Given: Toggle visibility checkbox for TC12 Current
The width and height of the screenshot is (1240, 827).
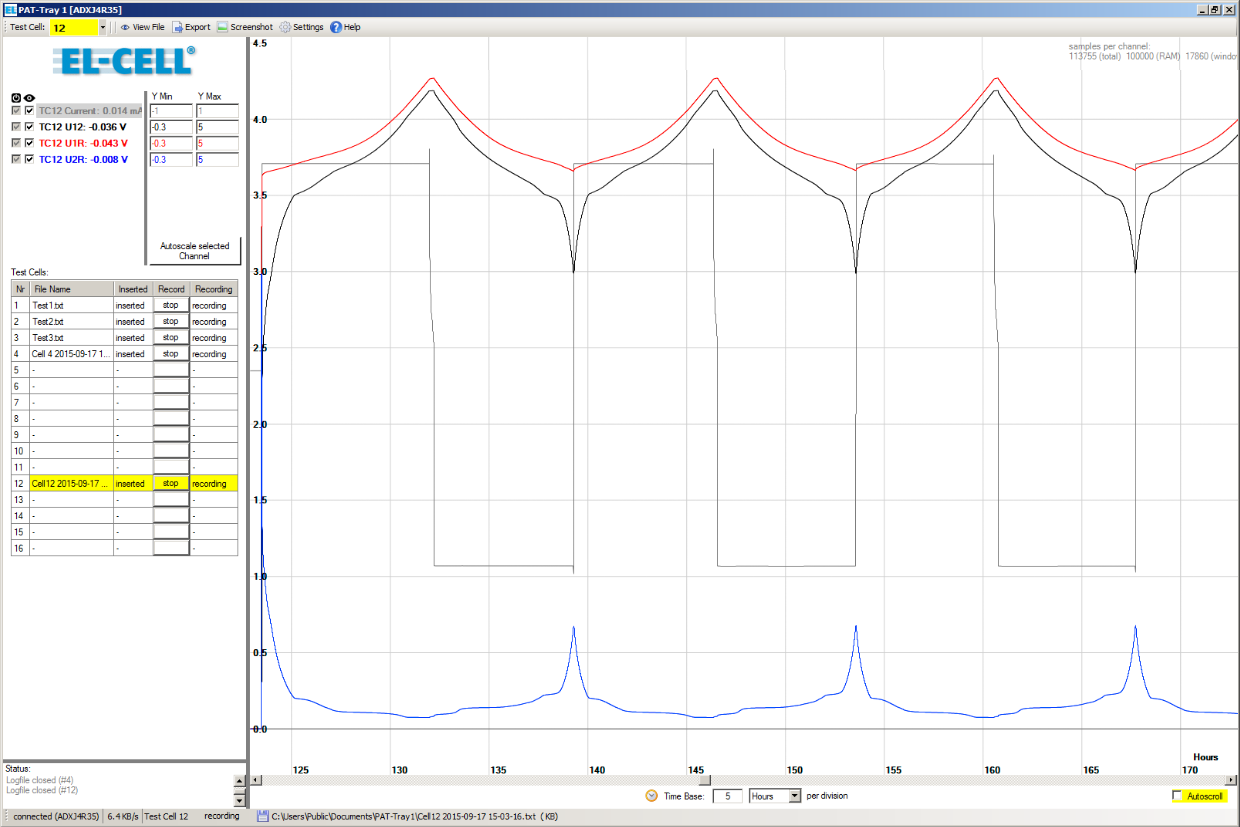Looking at the screenshot, I should (x=29, y=112).
